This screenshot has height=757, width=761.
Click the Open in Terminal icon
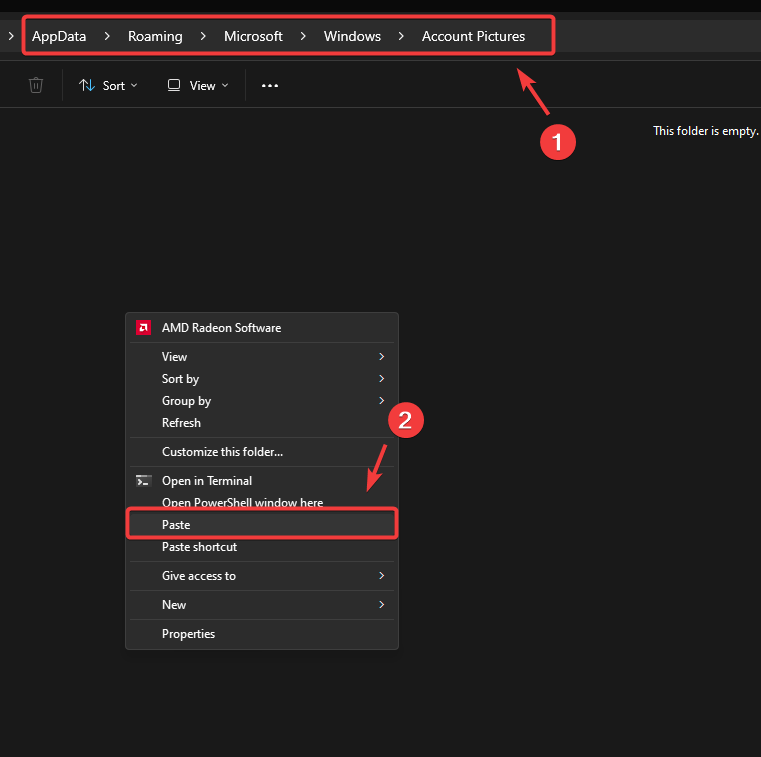[x=144, y=481]
